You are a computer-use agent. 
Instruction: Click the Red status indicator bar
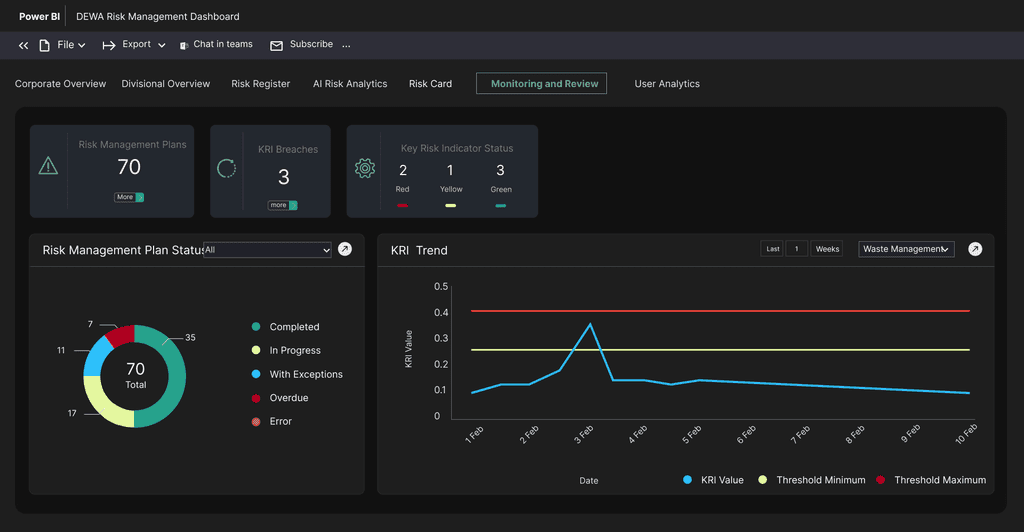(402, 206)
